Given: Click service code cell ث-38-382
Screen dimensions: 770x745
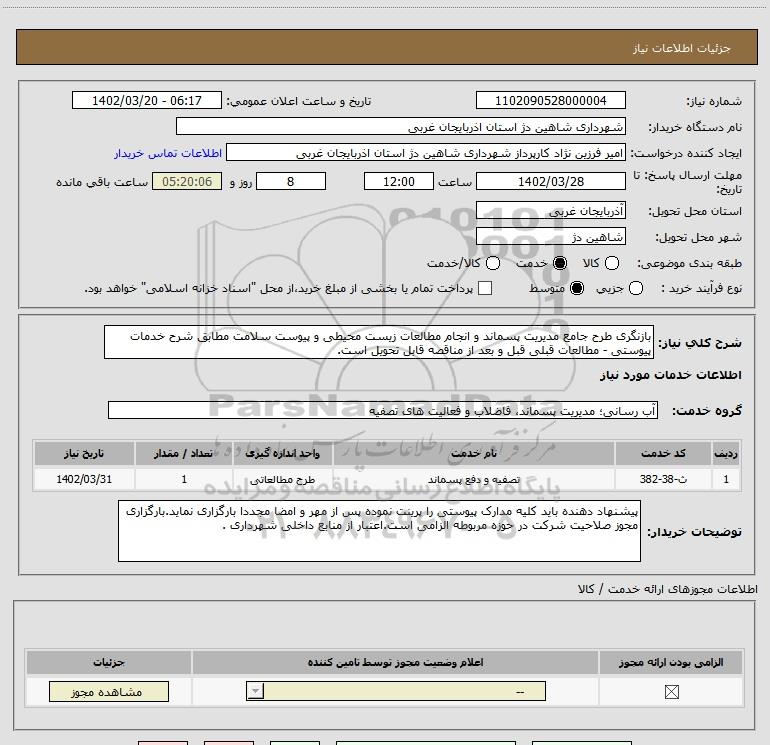Looking at the screenshot, I should (663, 479).
